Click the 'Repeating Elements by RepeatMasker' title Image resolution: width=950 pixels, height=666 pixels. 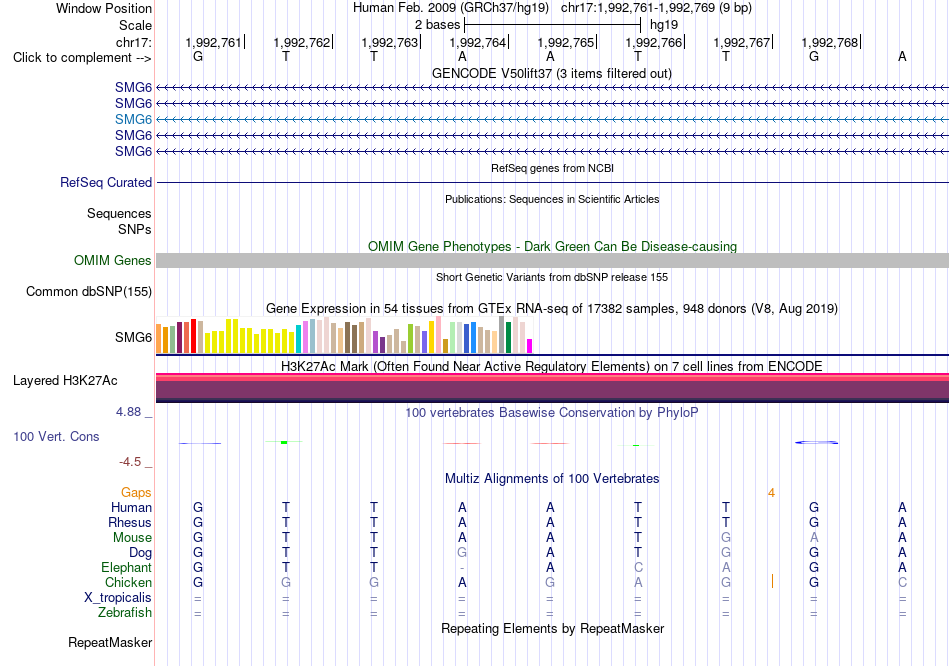pos(552,628)
